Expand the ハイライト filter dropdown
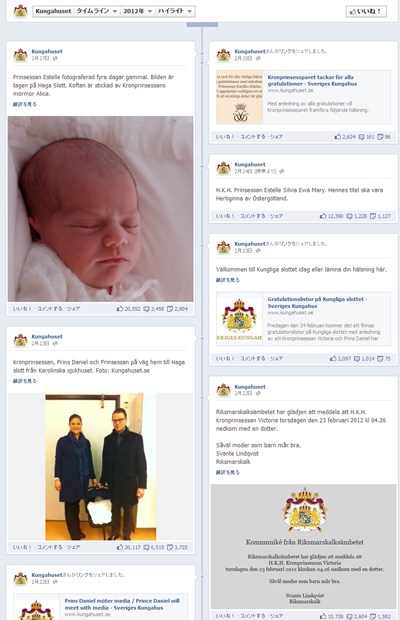This screenshot has width=400, height=620. click(x=175, y=11)
